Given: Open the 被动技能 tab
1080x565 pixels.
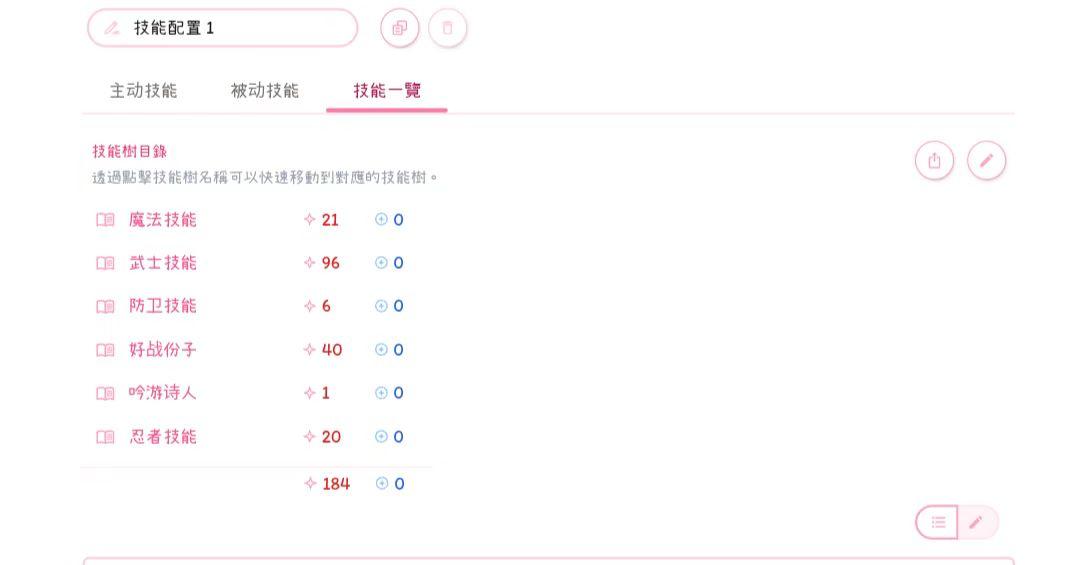Looking at the screenshot, I should coord(265,91).
